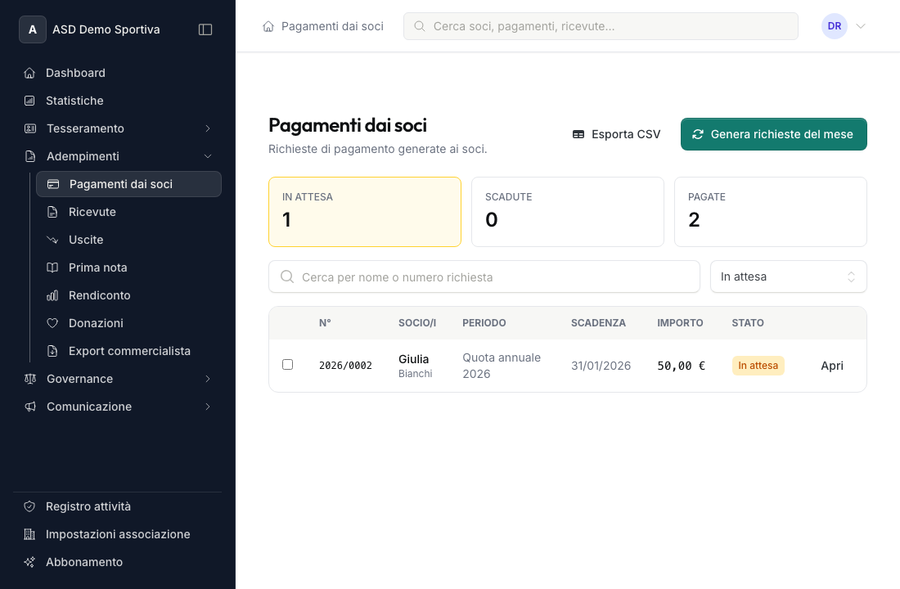
Task: Check the payment row checkbox for 2026/0002
Action: coord(288,365)
